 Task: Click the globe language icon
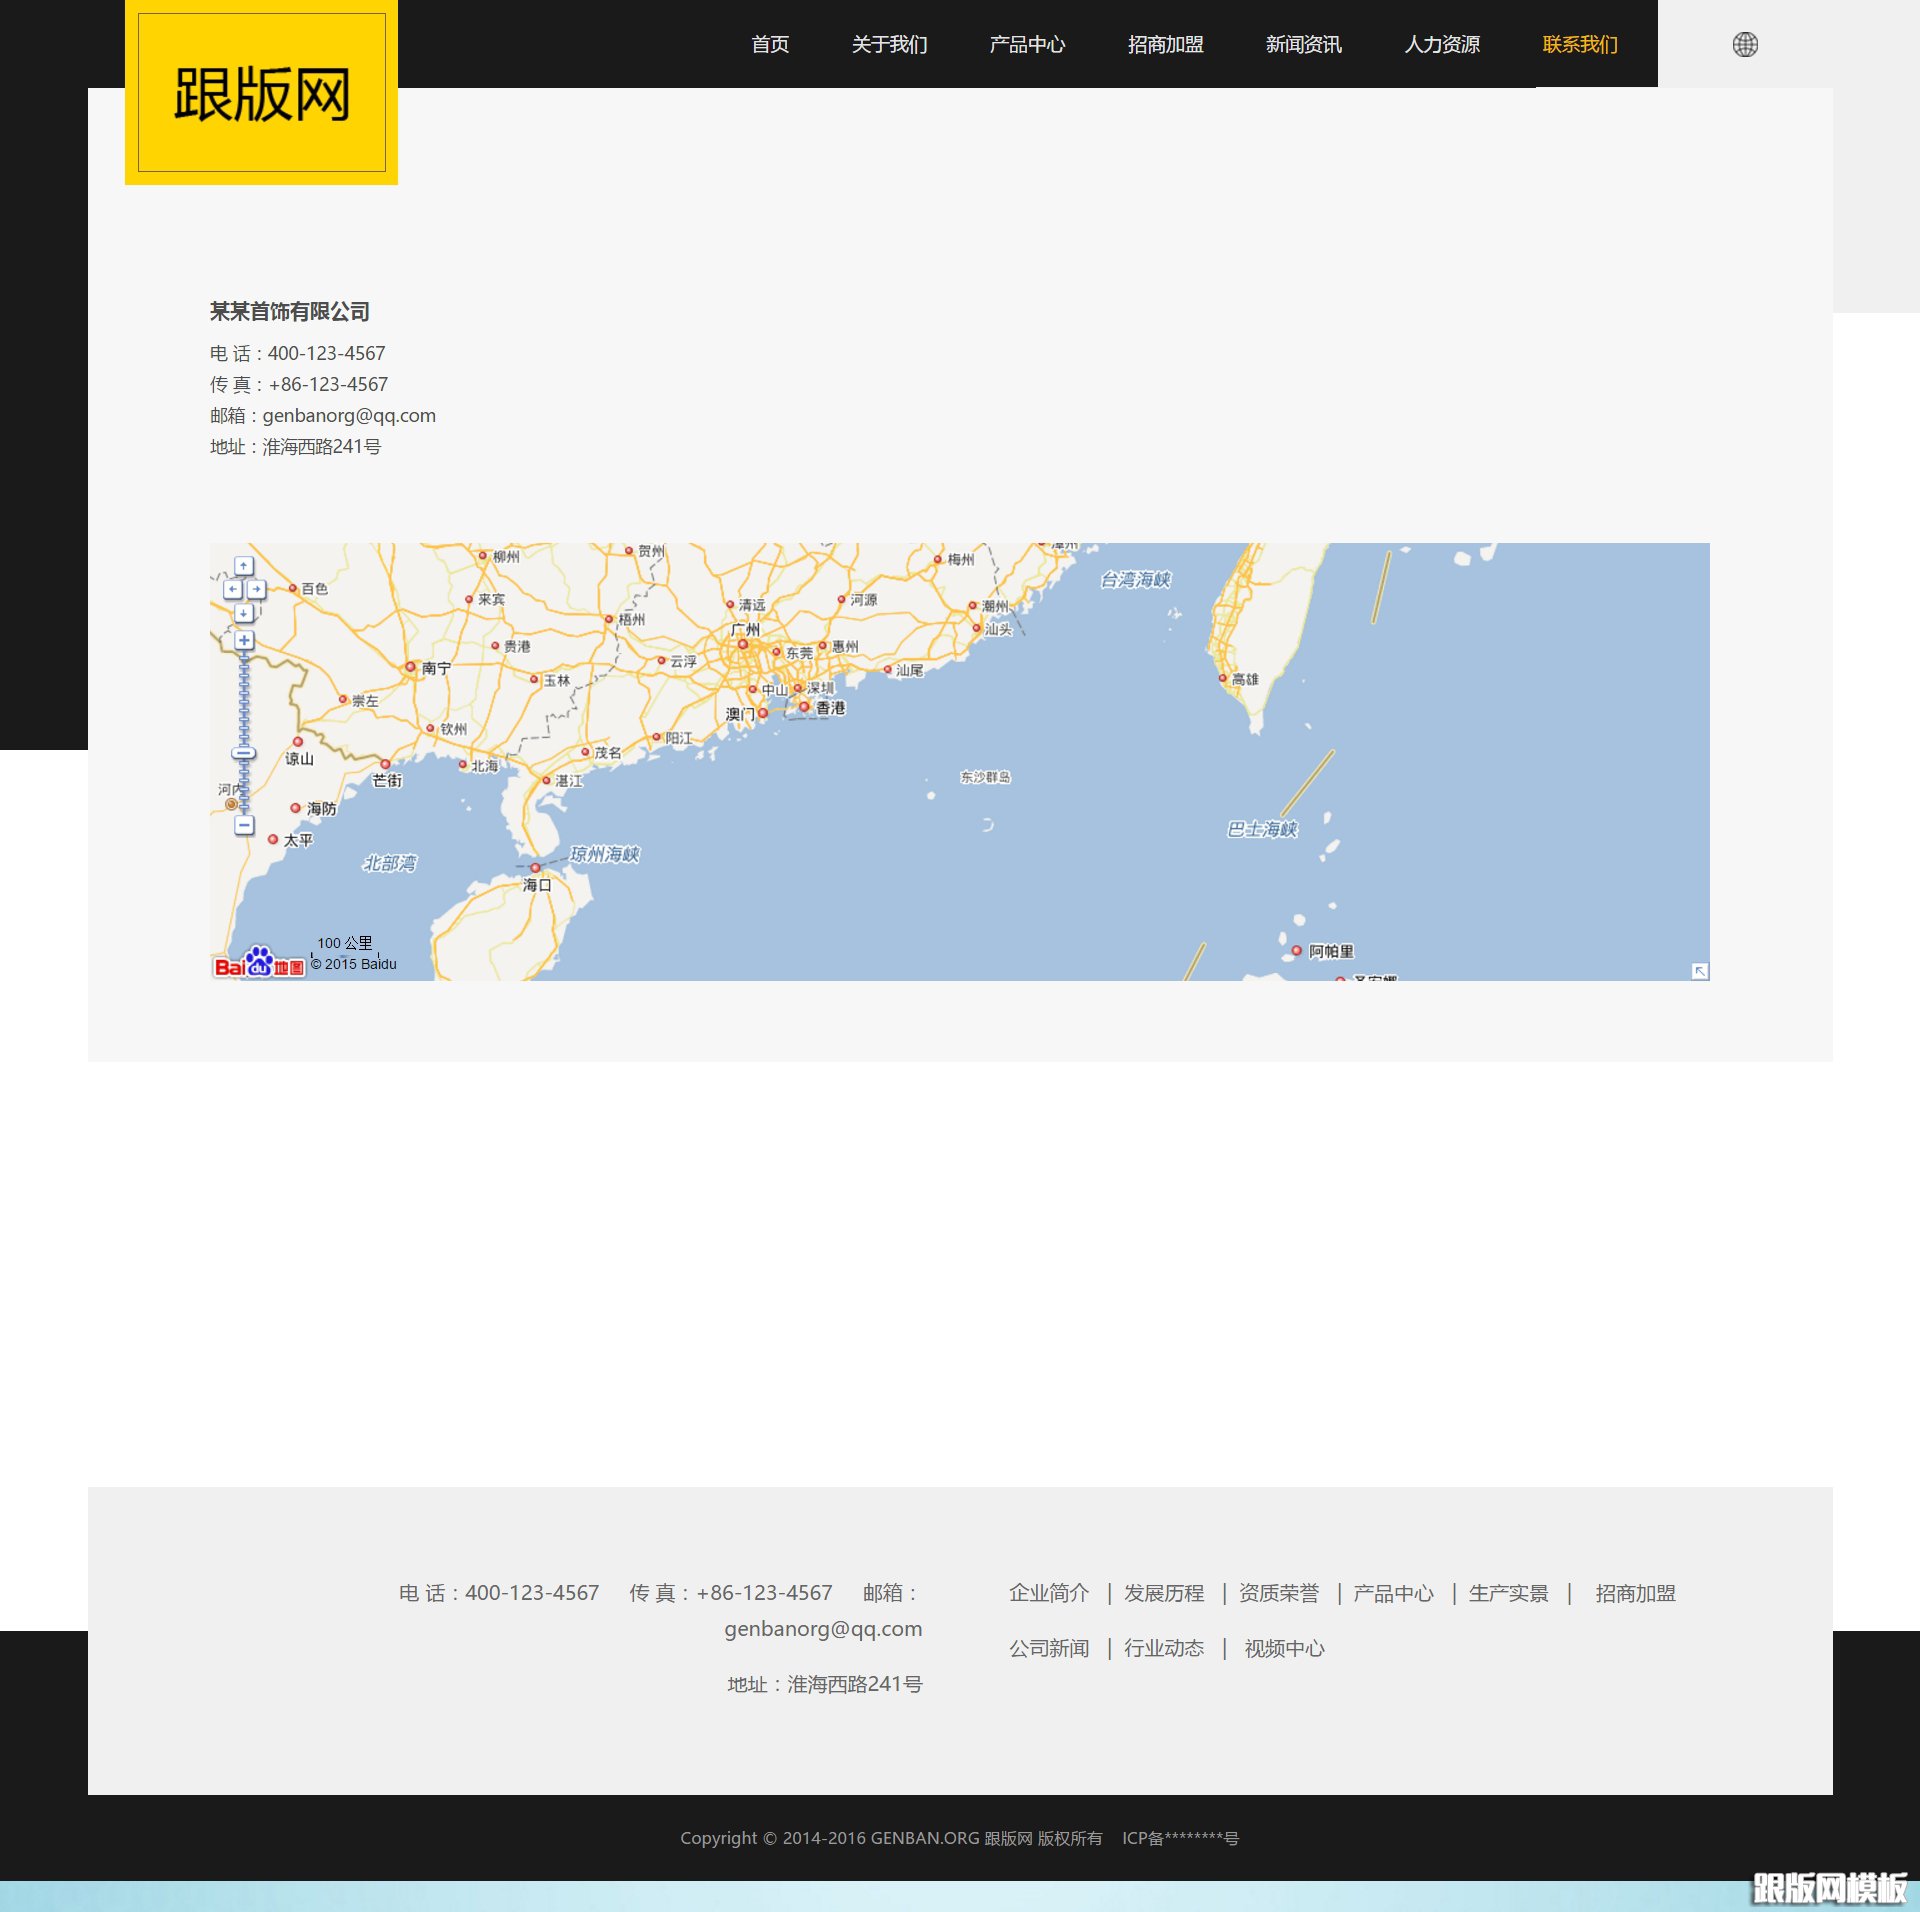[x=1745, y=44]
